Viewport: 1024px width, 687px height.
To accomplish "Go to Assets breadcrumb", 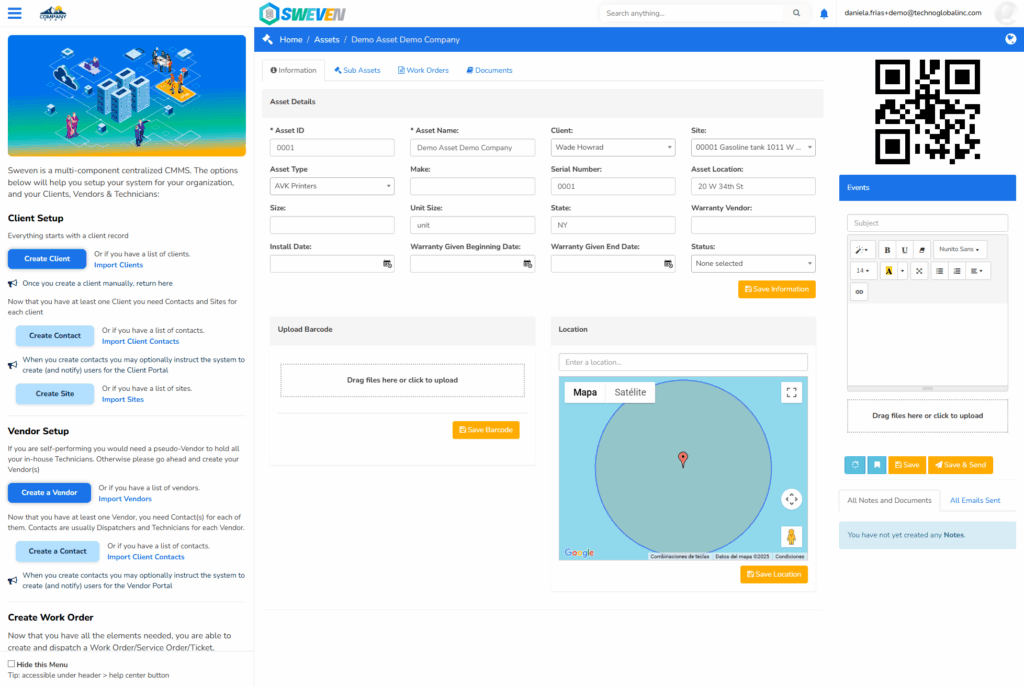I will tap(327, 40).
